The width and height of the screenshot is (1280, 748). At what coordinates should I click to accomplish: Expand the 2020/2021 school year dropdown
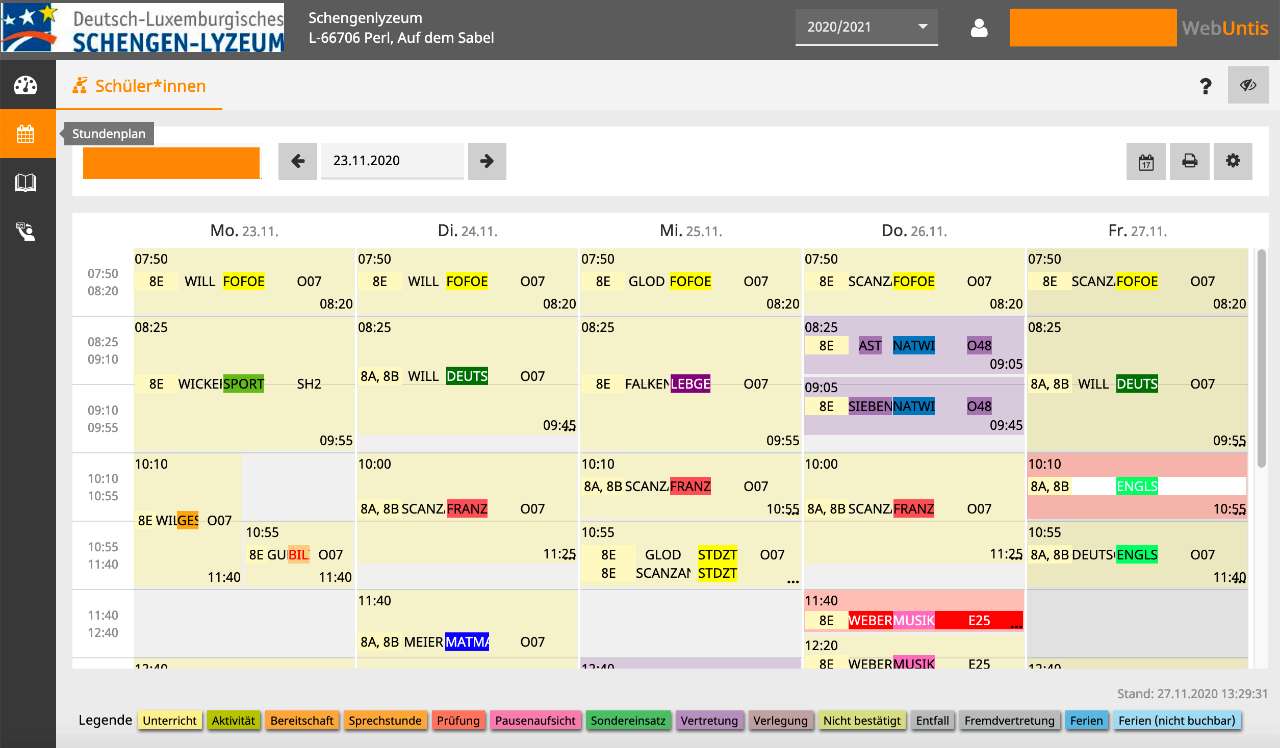(866, 27)
